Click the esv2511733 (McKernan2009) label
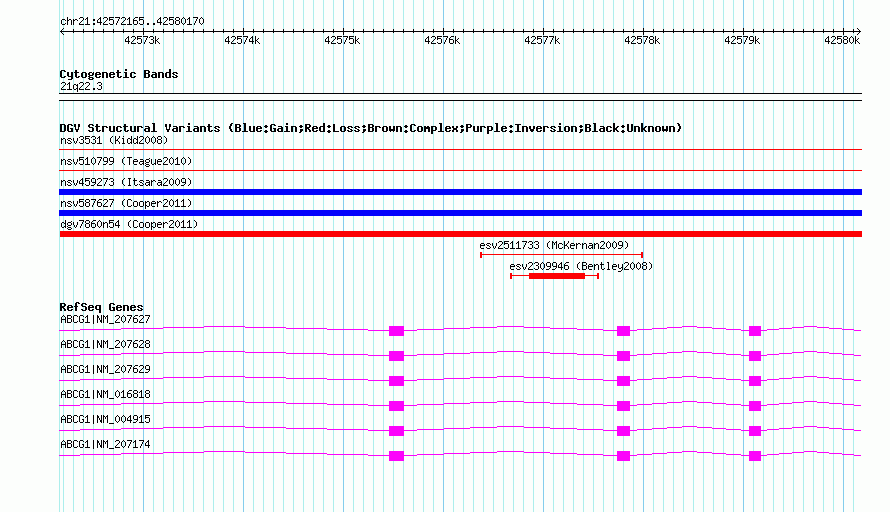This screenshot has height=512, width=890. pos(554,245)
